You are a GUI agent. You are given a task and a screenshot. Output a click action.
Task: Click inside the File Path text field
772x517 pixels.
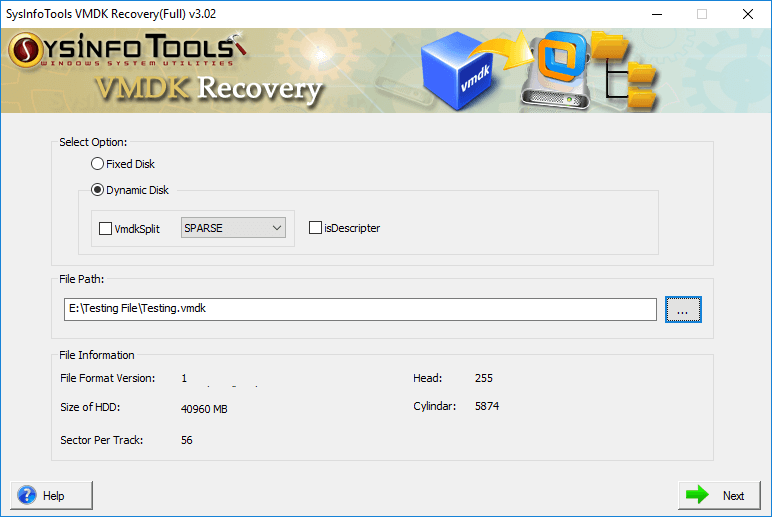tap(360, 309)
